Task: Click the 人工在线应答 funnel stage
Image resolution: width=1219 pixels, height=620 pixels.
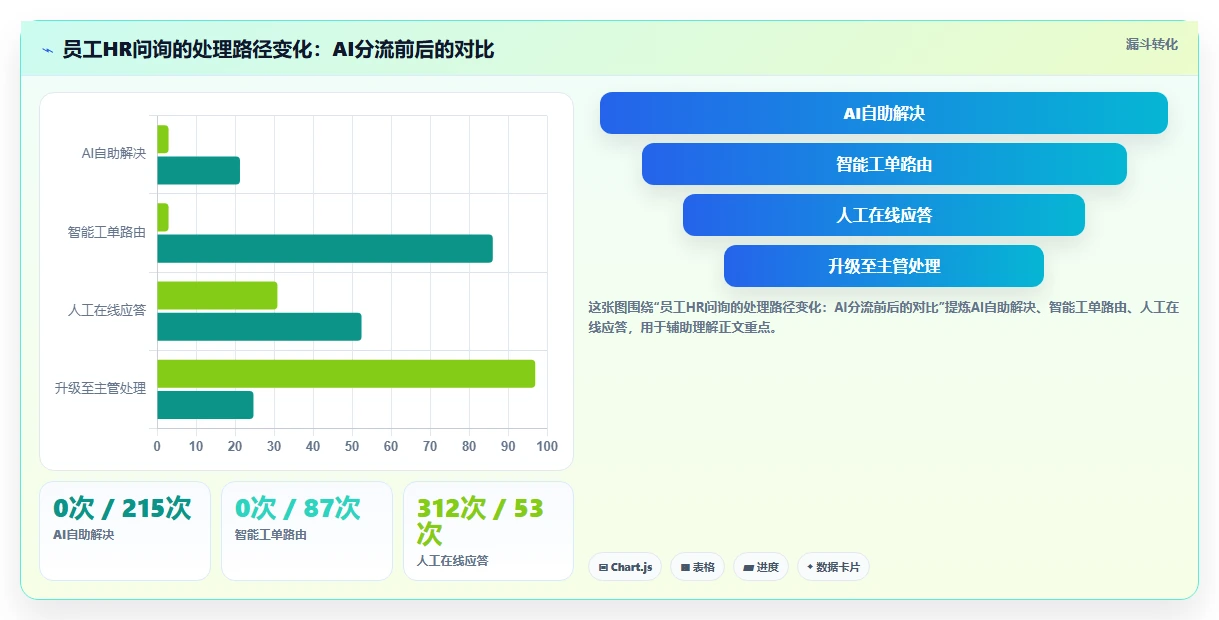Action: tap(884, 215)
